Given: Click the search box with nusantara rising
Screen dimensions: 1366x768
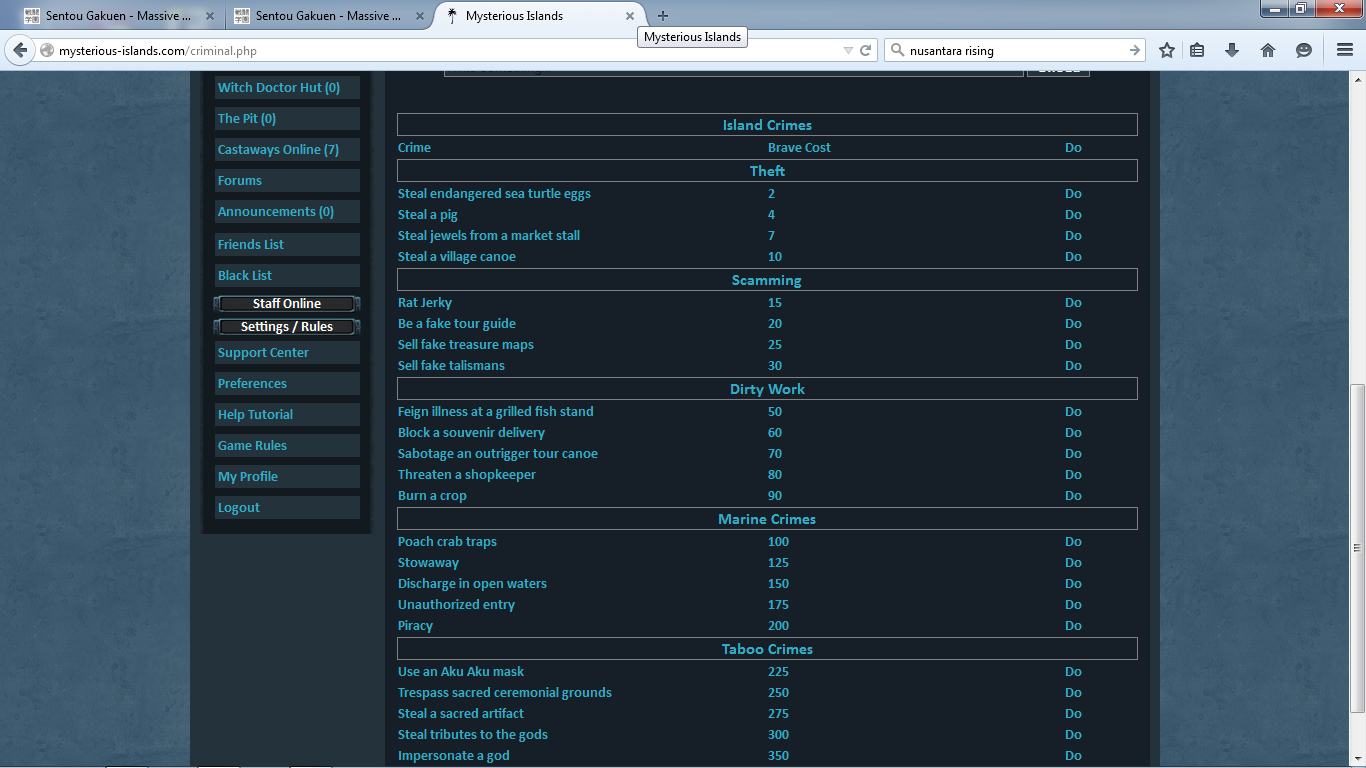Looking at the screenshot, I should [1014, 50].
